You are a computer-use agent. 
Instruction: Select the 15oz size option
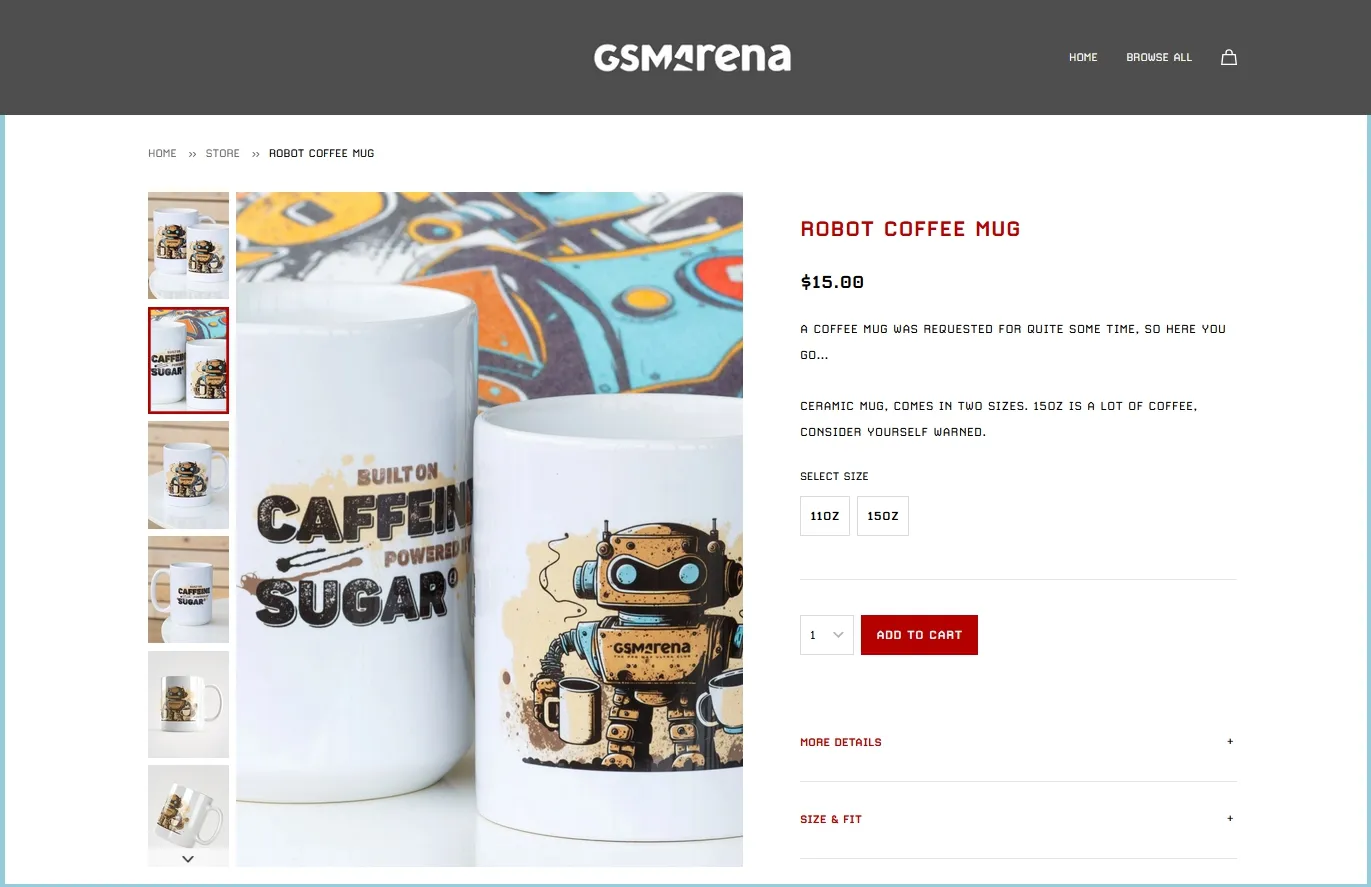coord(883,516)
